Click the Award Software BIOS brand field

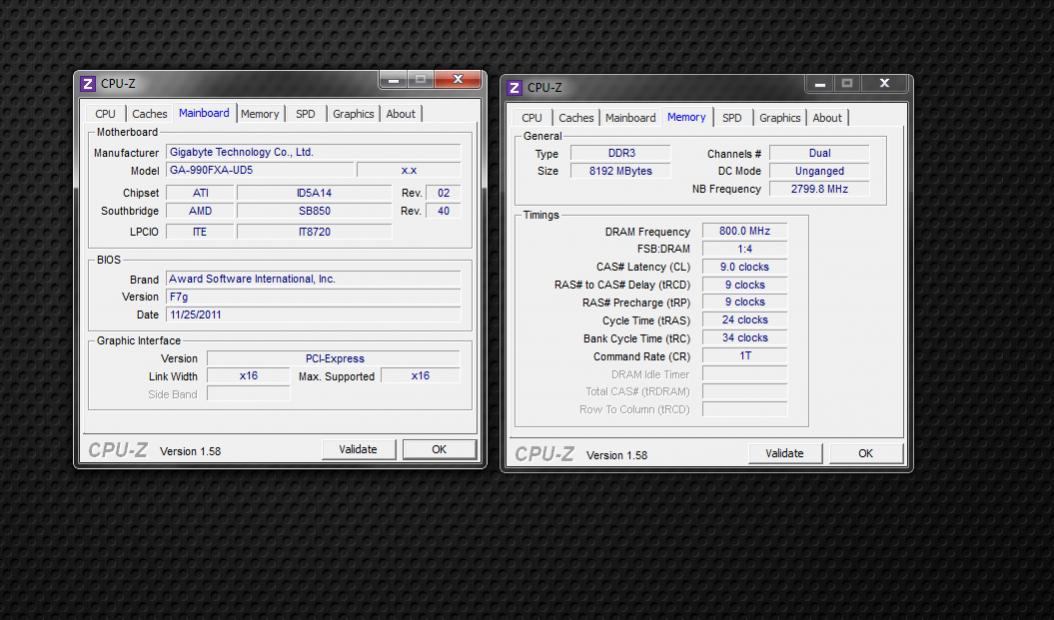pos(313,279)
